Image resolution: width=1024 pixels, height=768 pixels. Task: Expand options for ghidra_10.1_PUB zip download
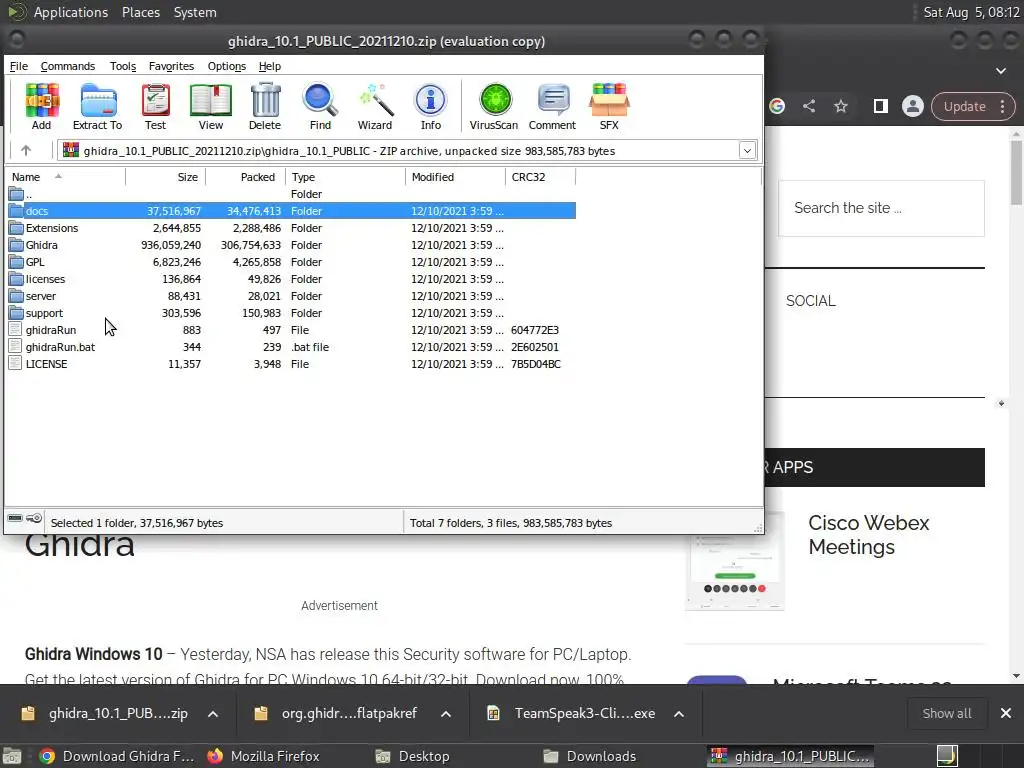point(213,714)
